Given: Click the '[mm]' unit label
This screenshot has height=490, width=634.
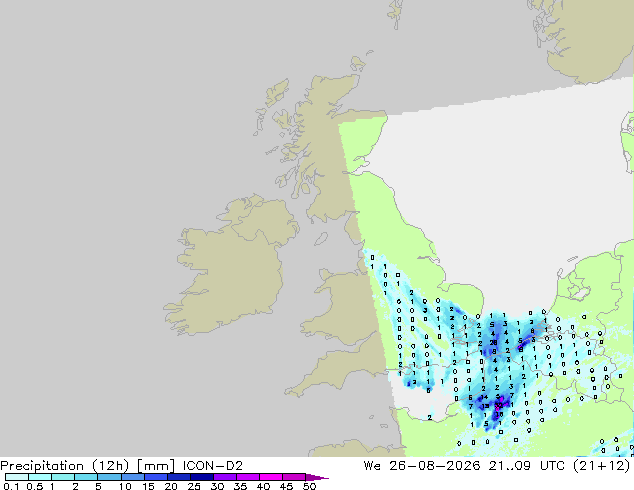Looking at the screenshot, I should click(x=156, y=466).
